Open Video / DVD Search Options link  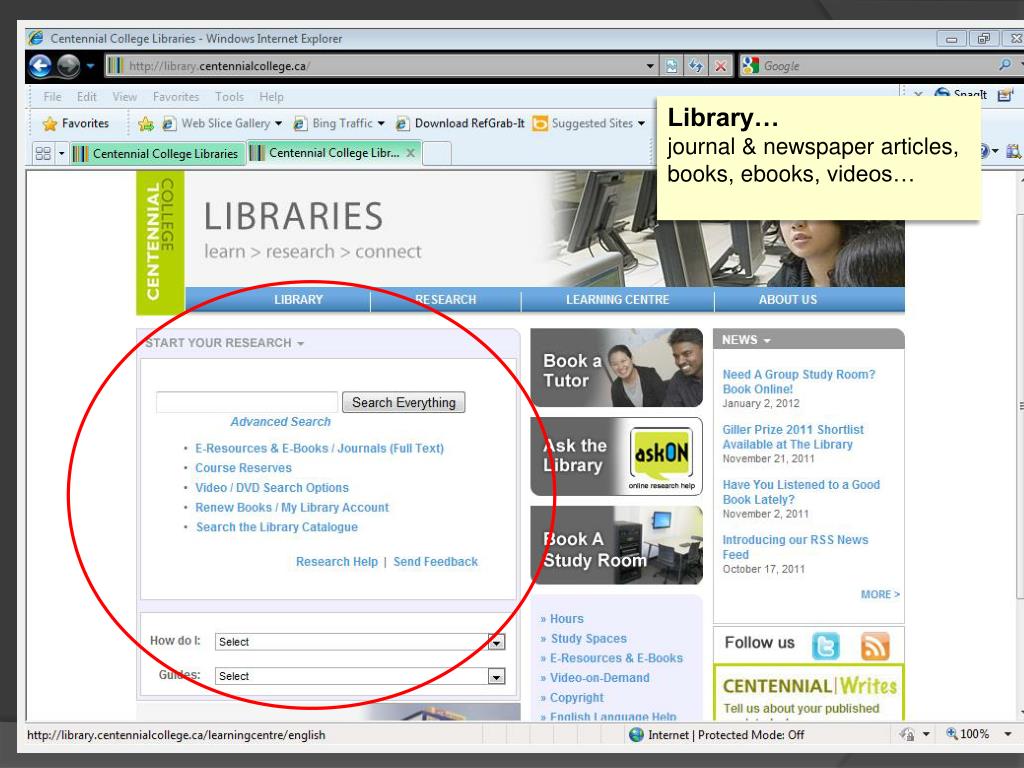[272, 488]
